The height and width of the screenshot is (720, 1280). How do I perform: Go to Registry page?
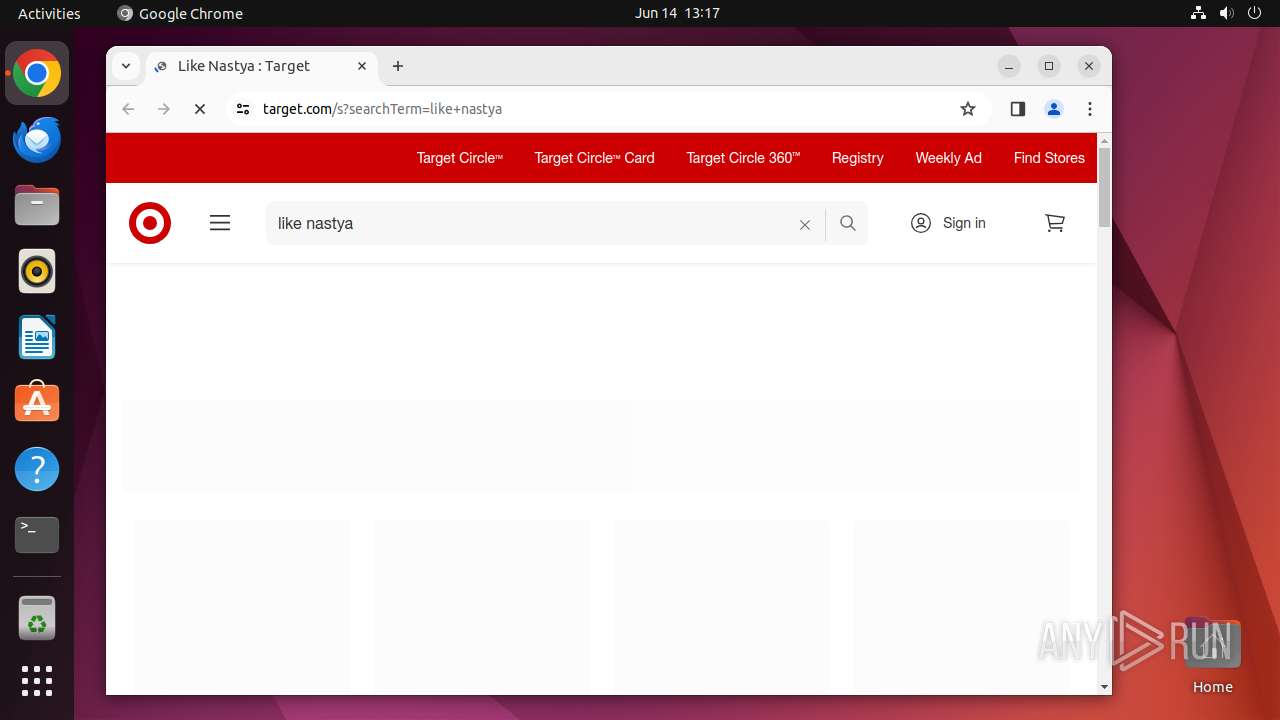coord(857,158)
